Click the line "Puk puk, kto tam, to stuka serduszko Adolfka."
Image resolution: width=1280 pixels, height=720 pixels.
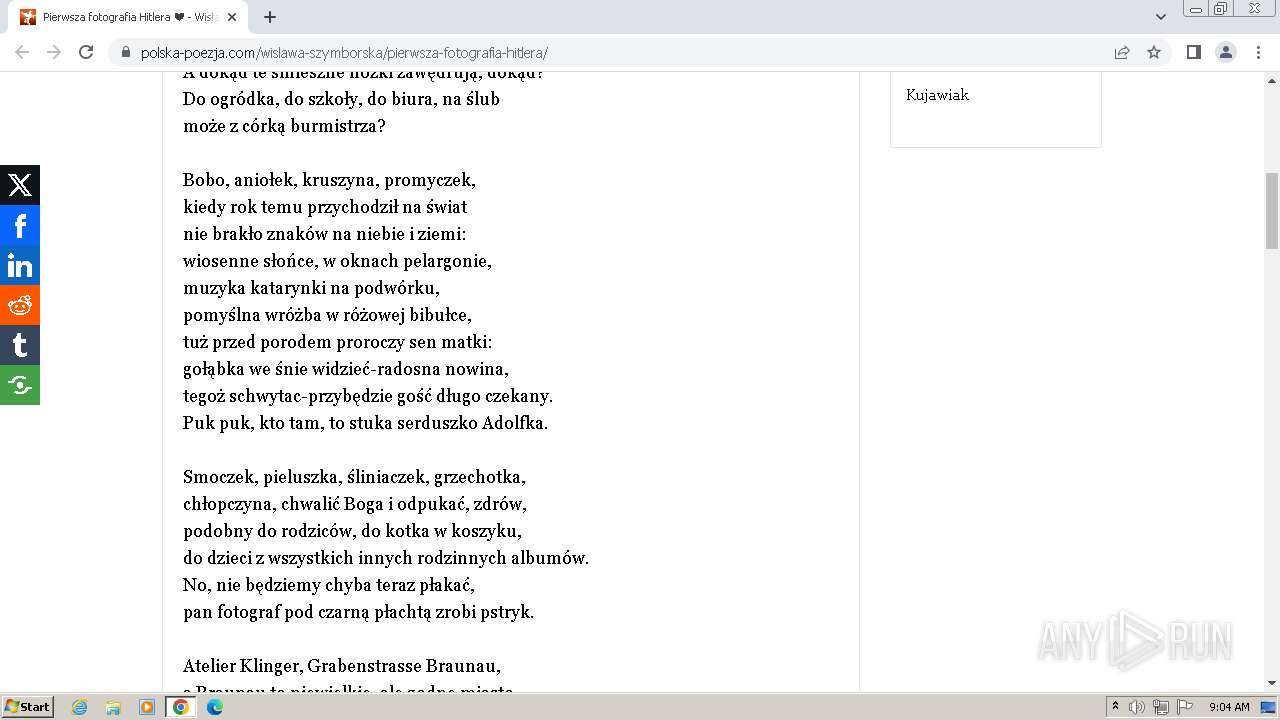coord(366,423)
